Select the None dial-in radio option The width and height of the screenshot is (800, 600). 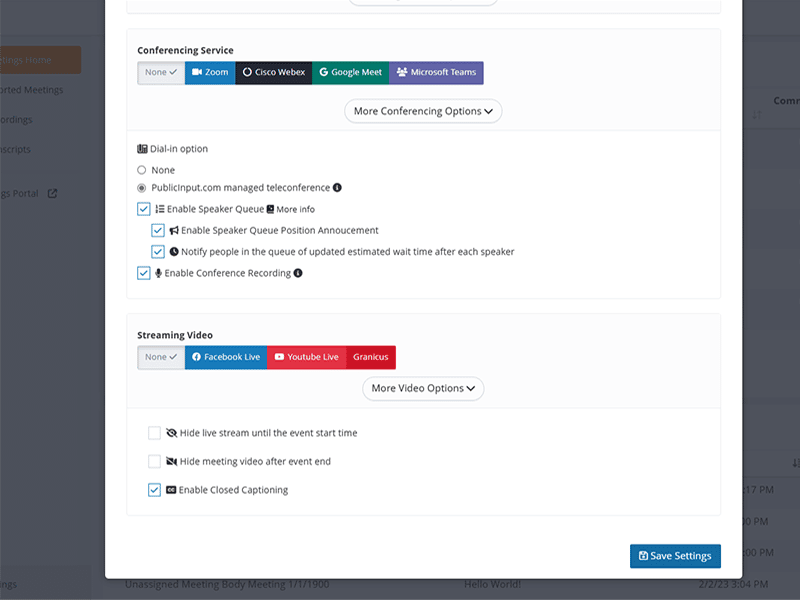pos(142,170)
